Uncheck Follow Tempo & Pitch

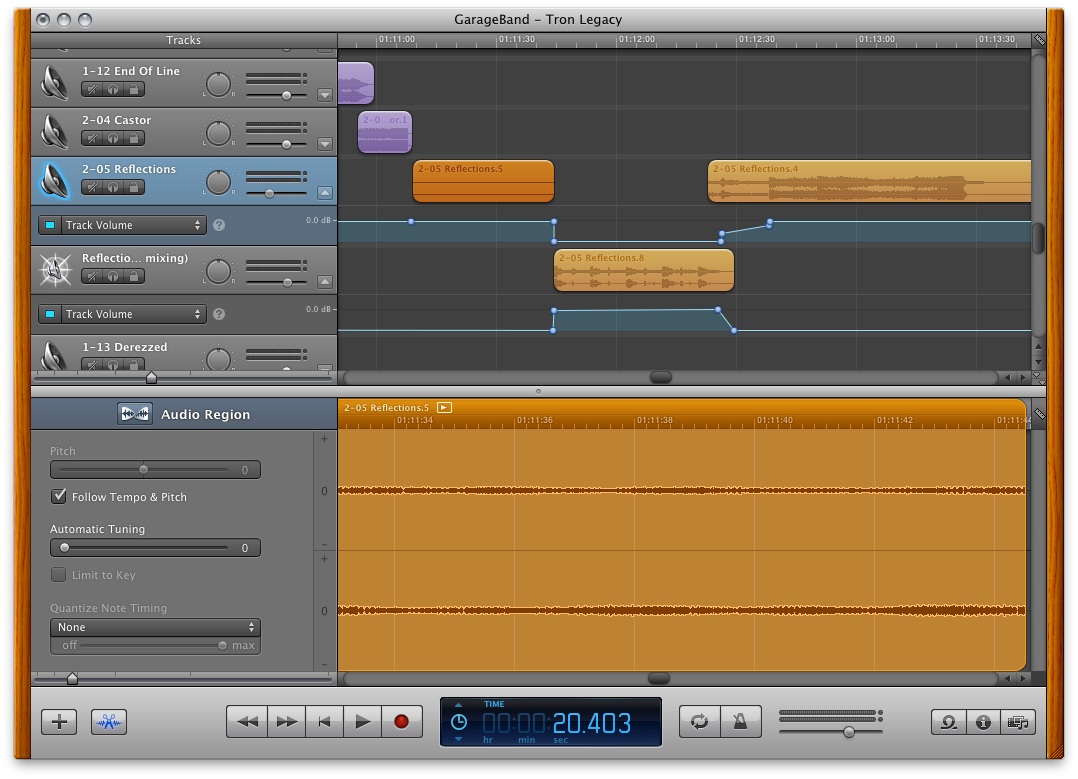(x=59, y=496)
